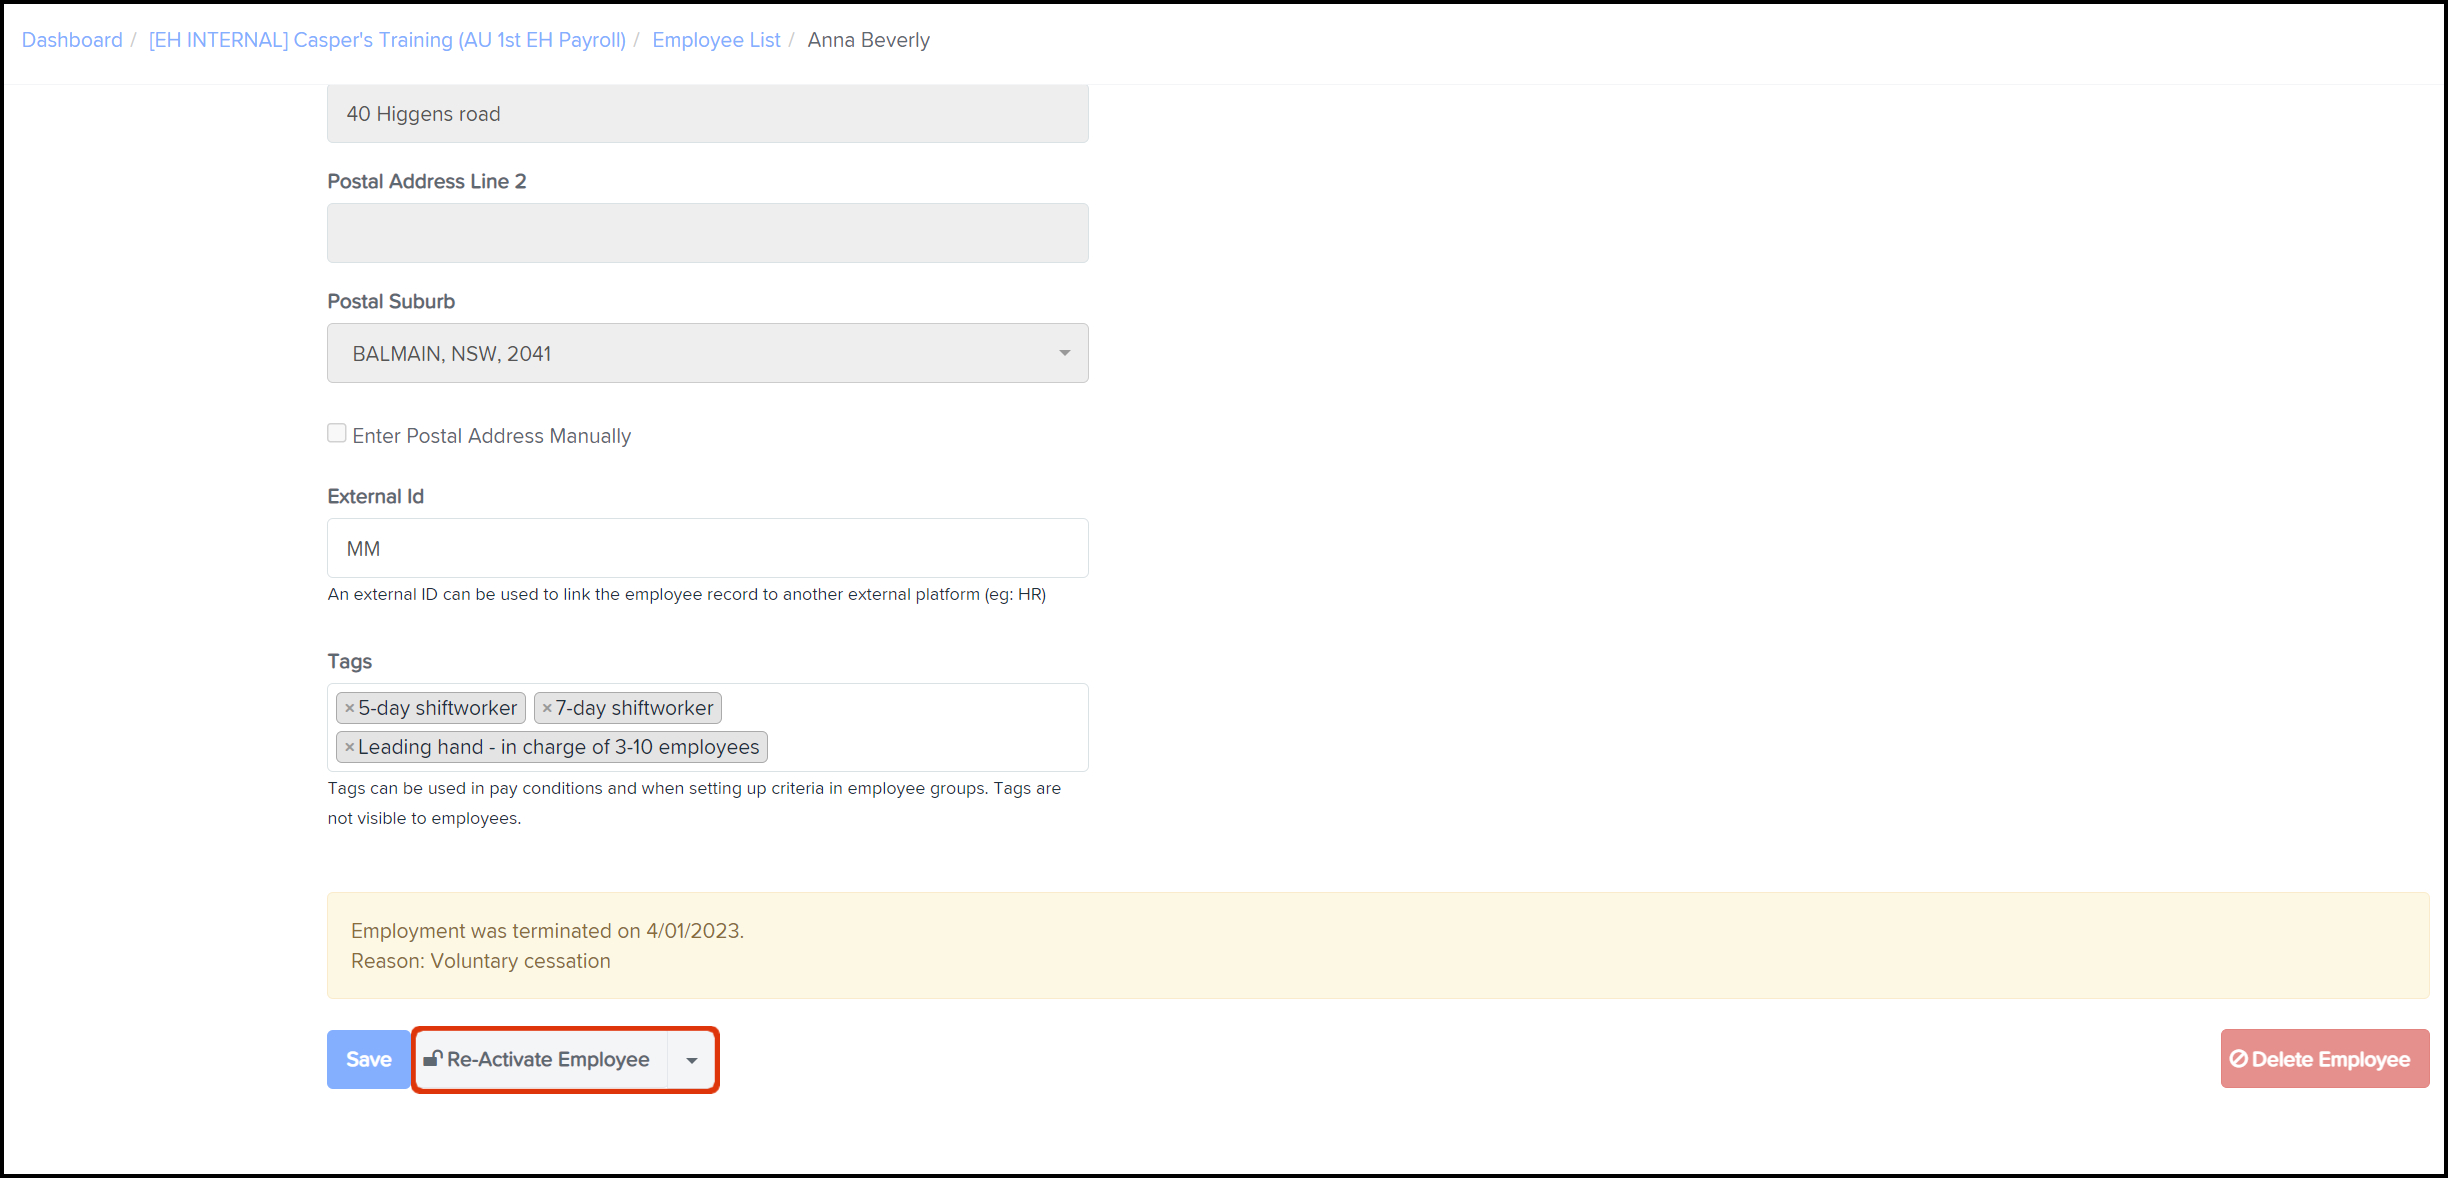
Task: Click the 7-day shiftworker tag label
Action: 634,708
